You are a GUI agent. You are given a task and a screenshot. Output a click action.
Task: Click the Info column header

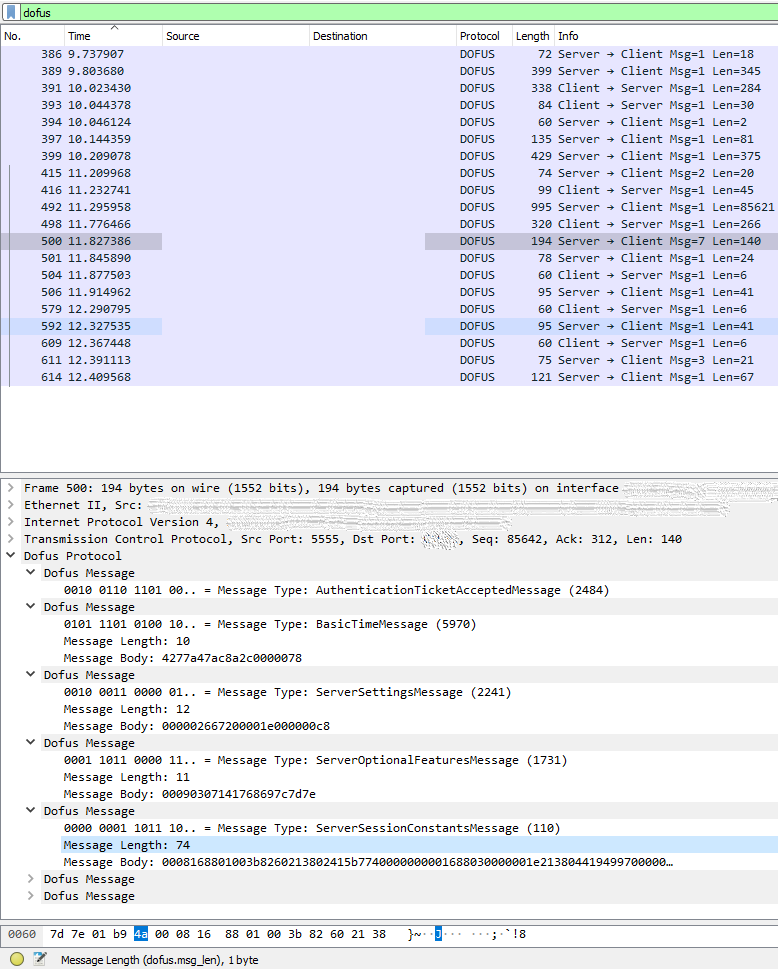666,36
